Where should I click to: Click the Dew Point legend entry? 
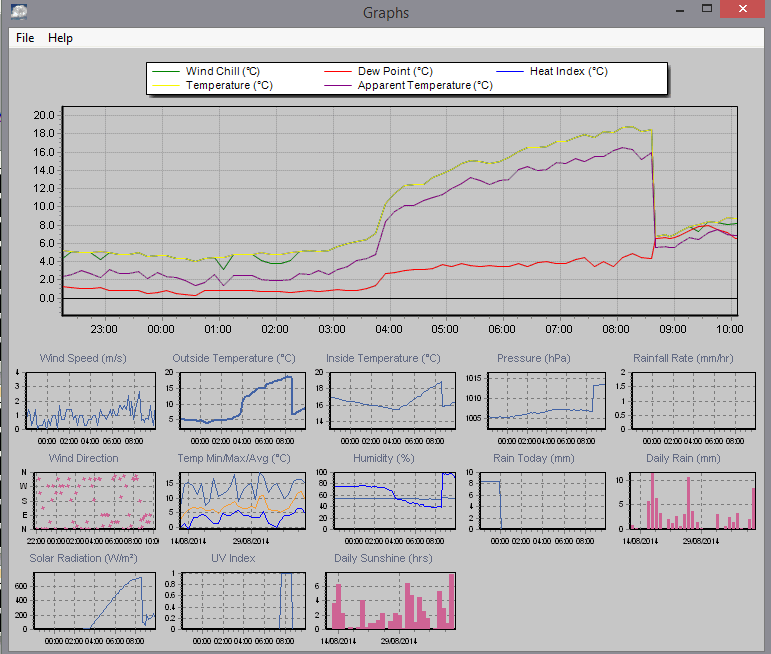click(395, 71)
